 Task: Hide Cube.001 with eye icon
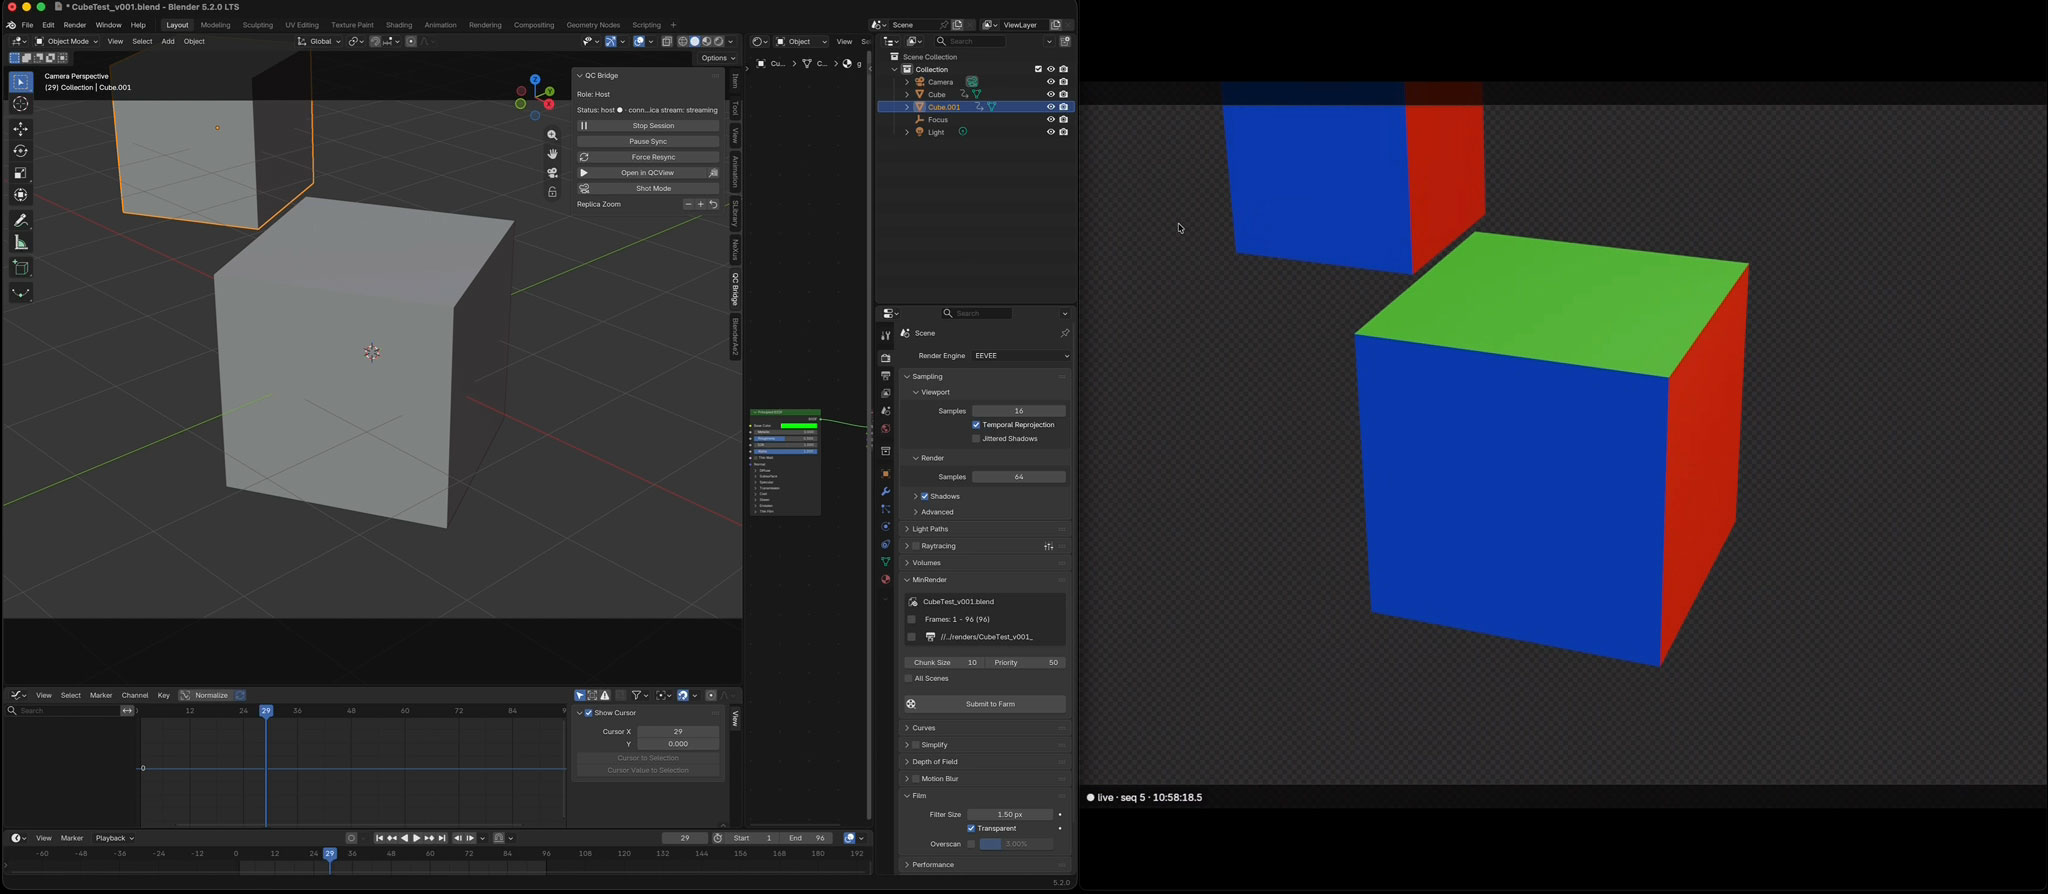[1050, 107]
